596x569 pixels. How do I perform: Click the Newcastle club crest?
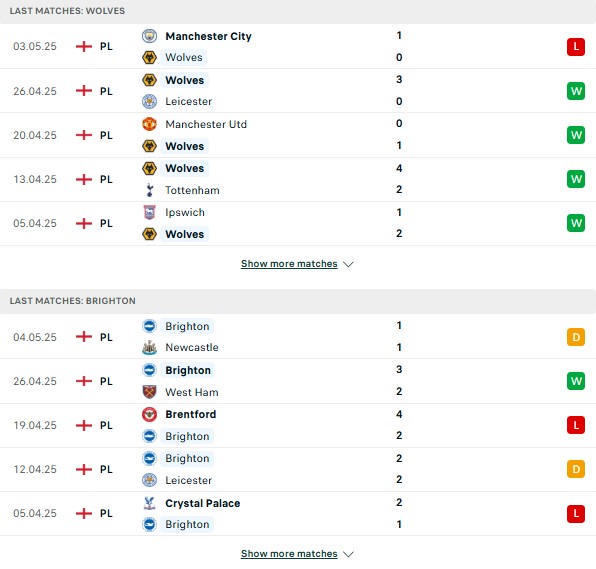coord(149,347)
